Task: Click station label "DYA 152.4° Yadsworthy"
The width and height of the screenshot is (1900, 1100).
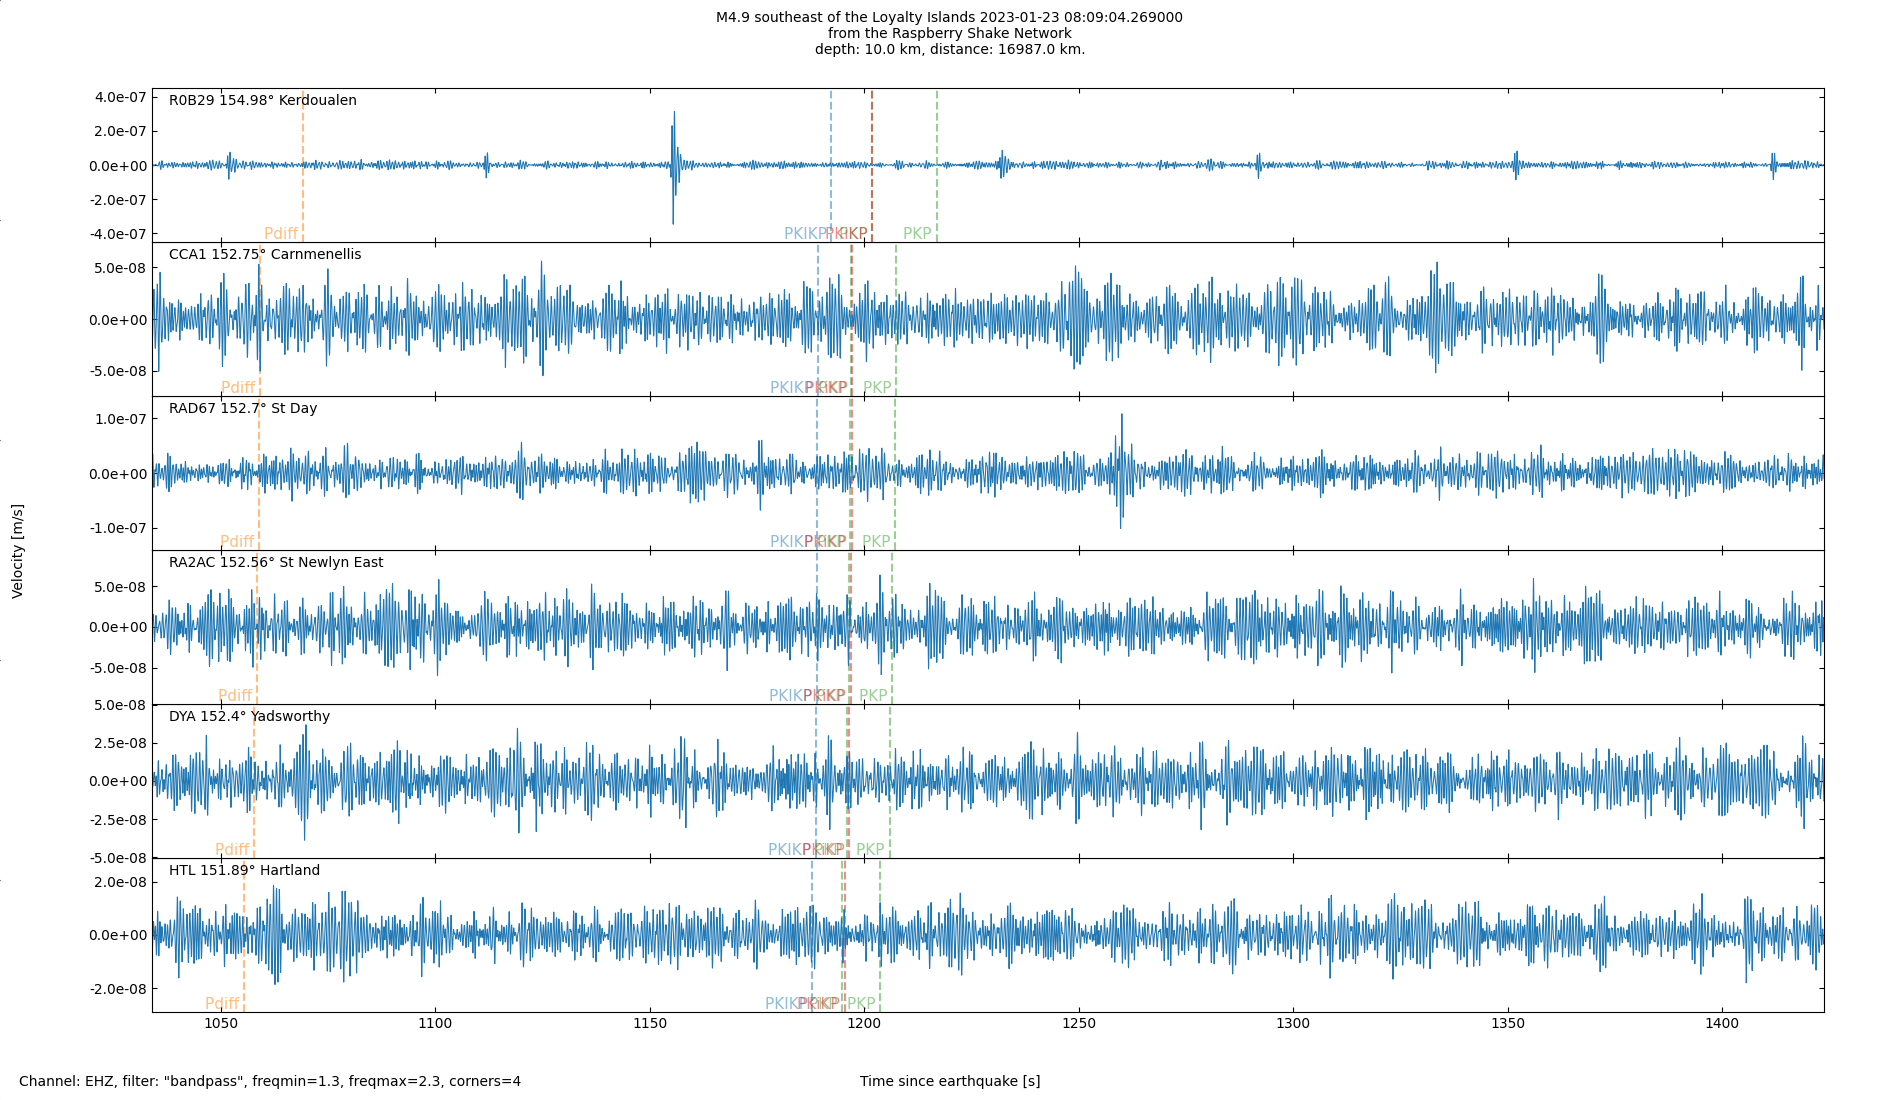Action: [x=249, y=716]
